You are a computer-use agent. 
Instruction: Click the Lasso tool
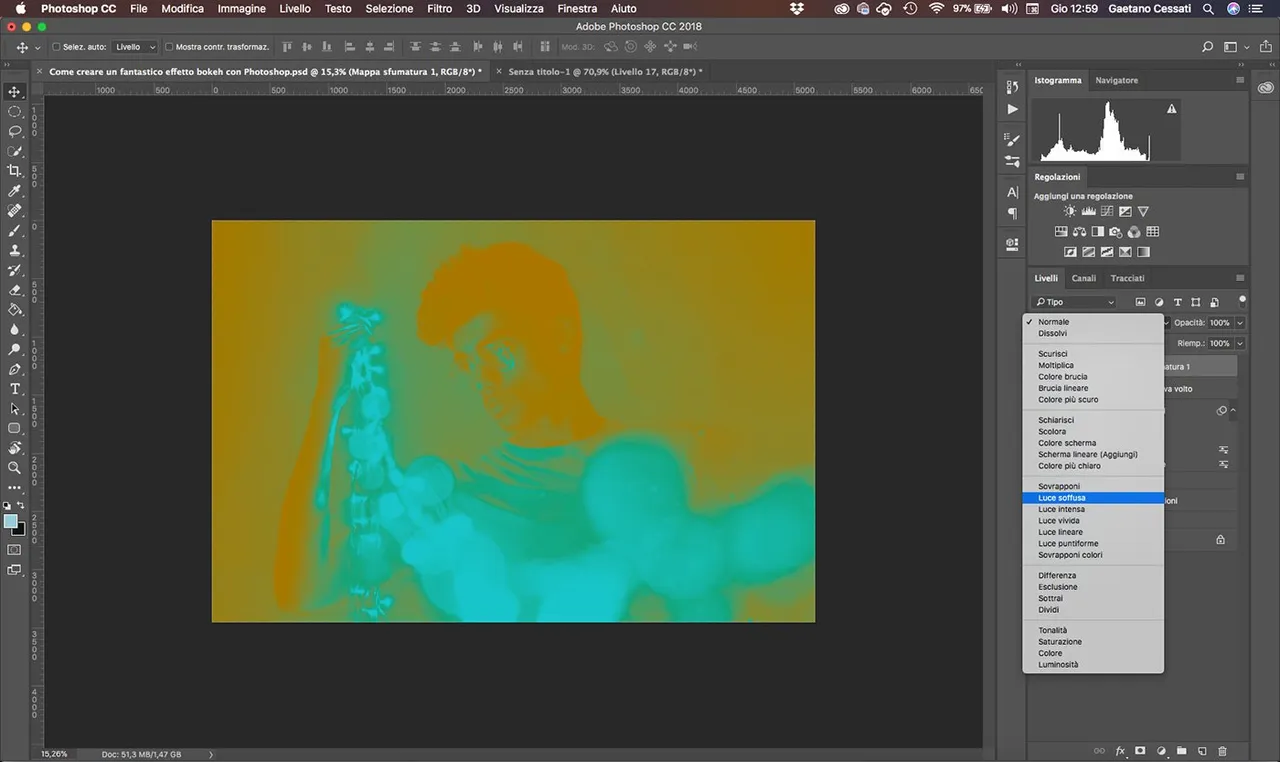click(15, 131)
